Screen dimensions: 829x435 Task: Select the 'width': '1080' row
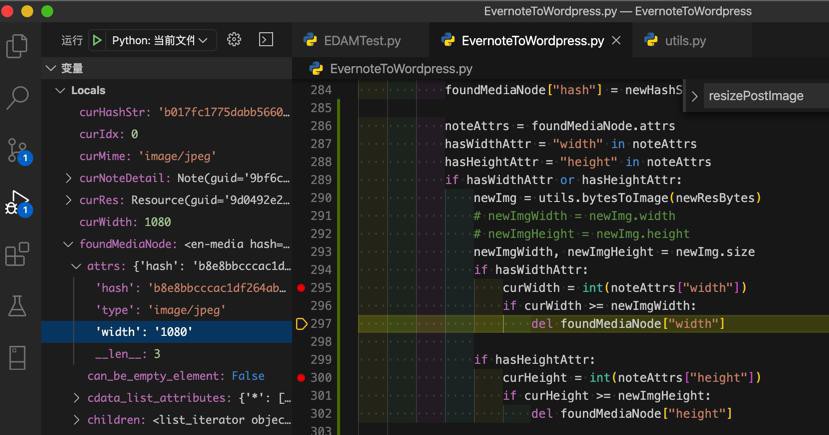coord(167,332)
